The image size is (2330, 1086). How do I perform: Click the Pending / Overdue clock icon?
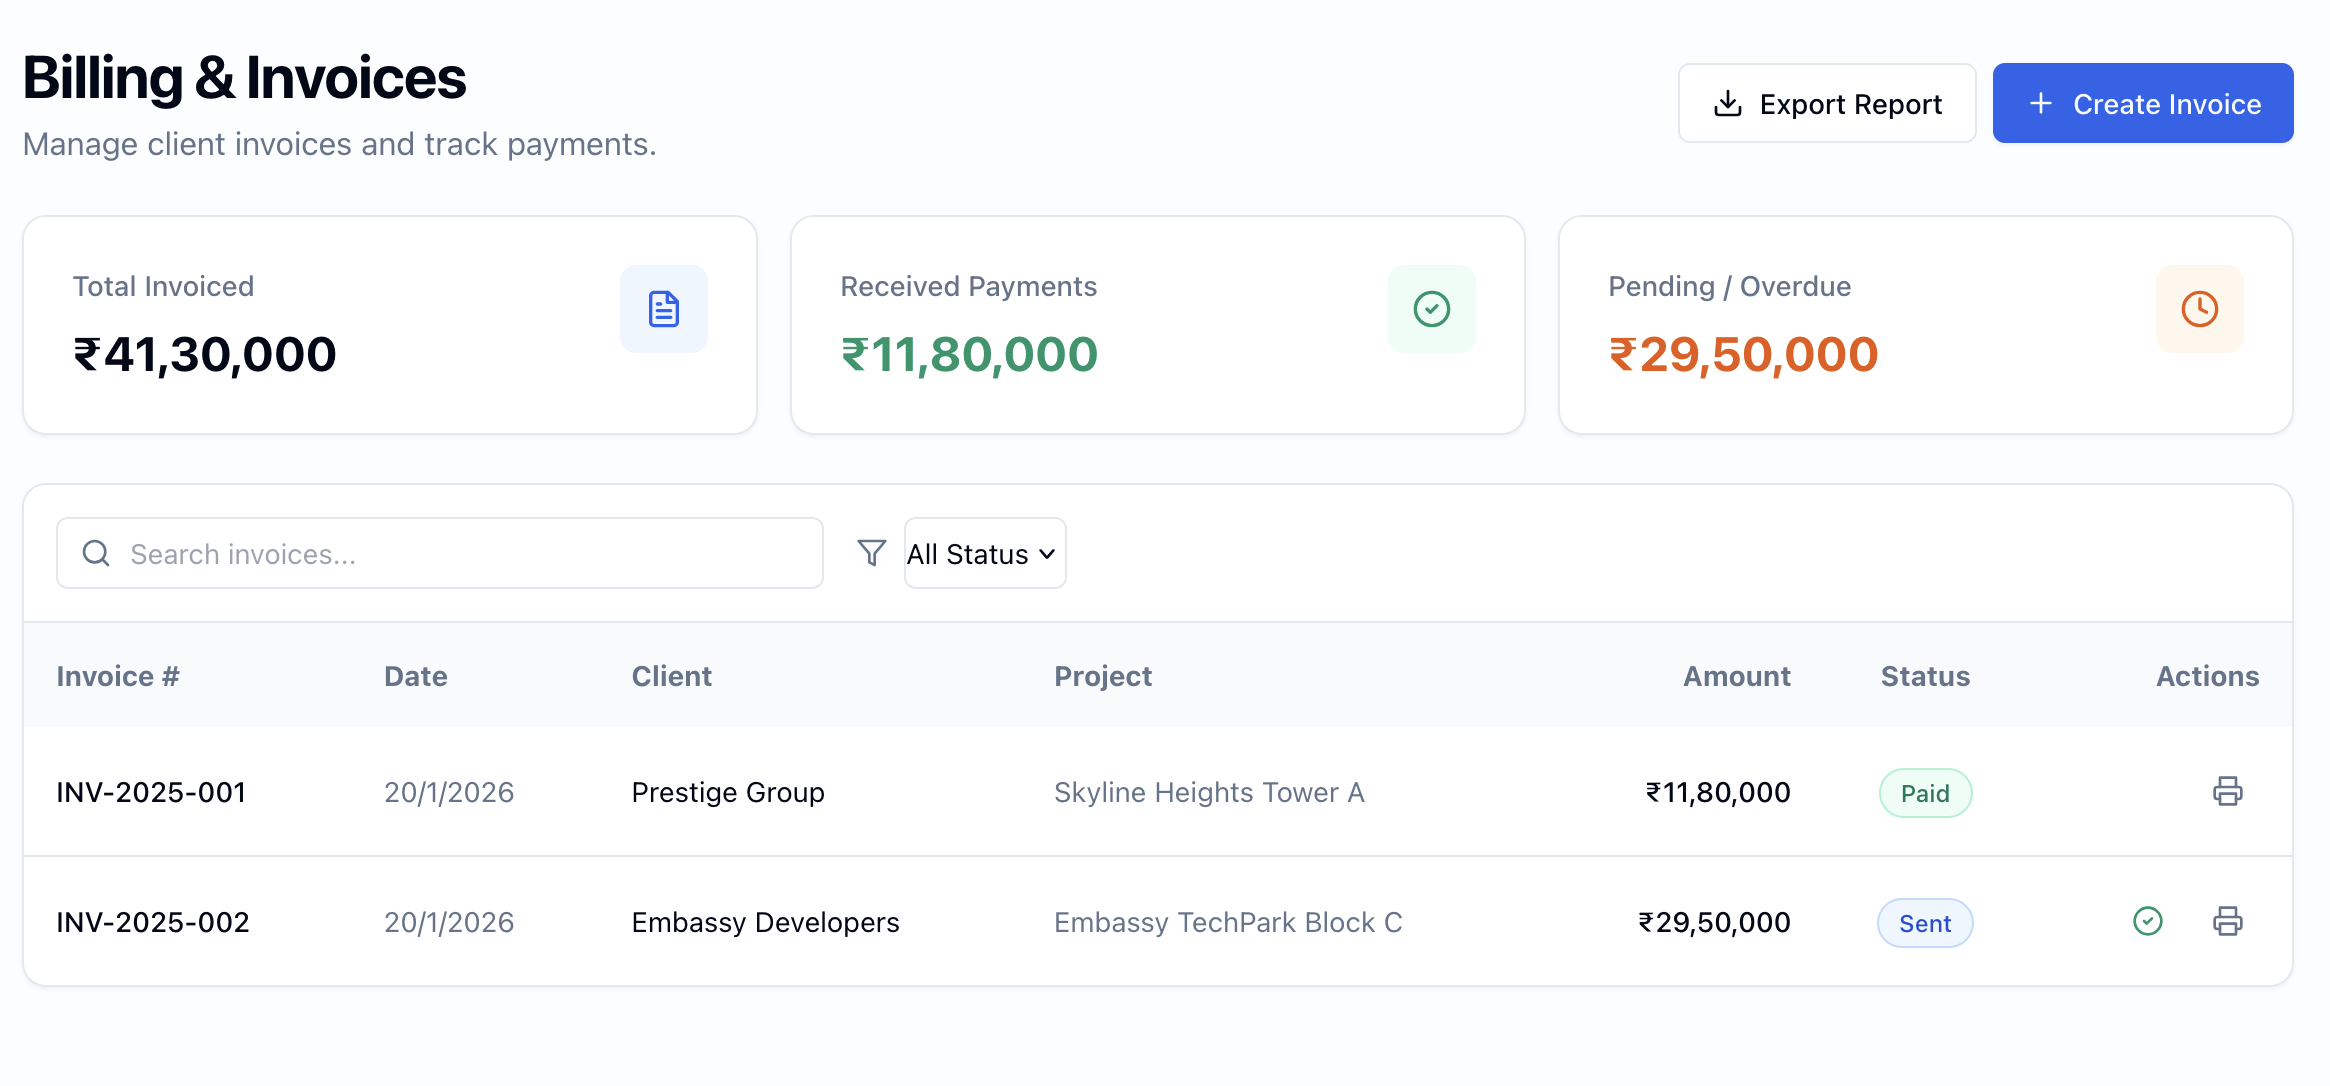(x=2199, y=309)
